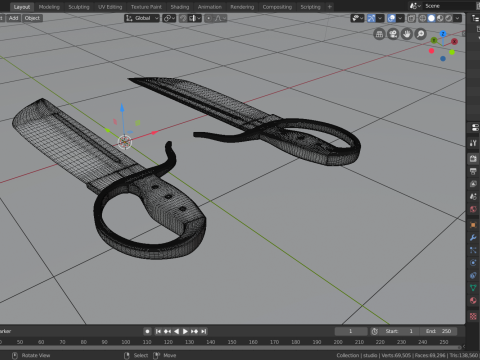The image size is (480, 360).
Task: Switch to rendered viewport shading
Action: coord(449,18)
